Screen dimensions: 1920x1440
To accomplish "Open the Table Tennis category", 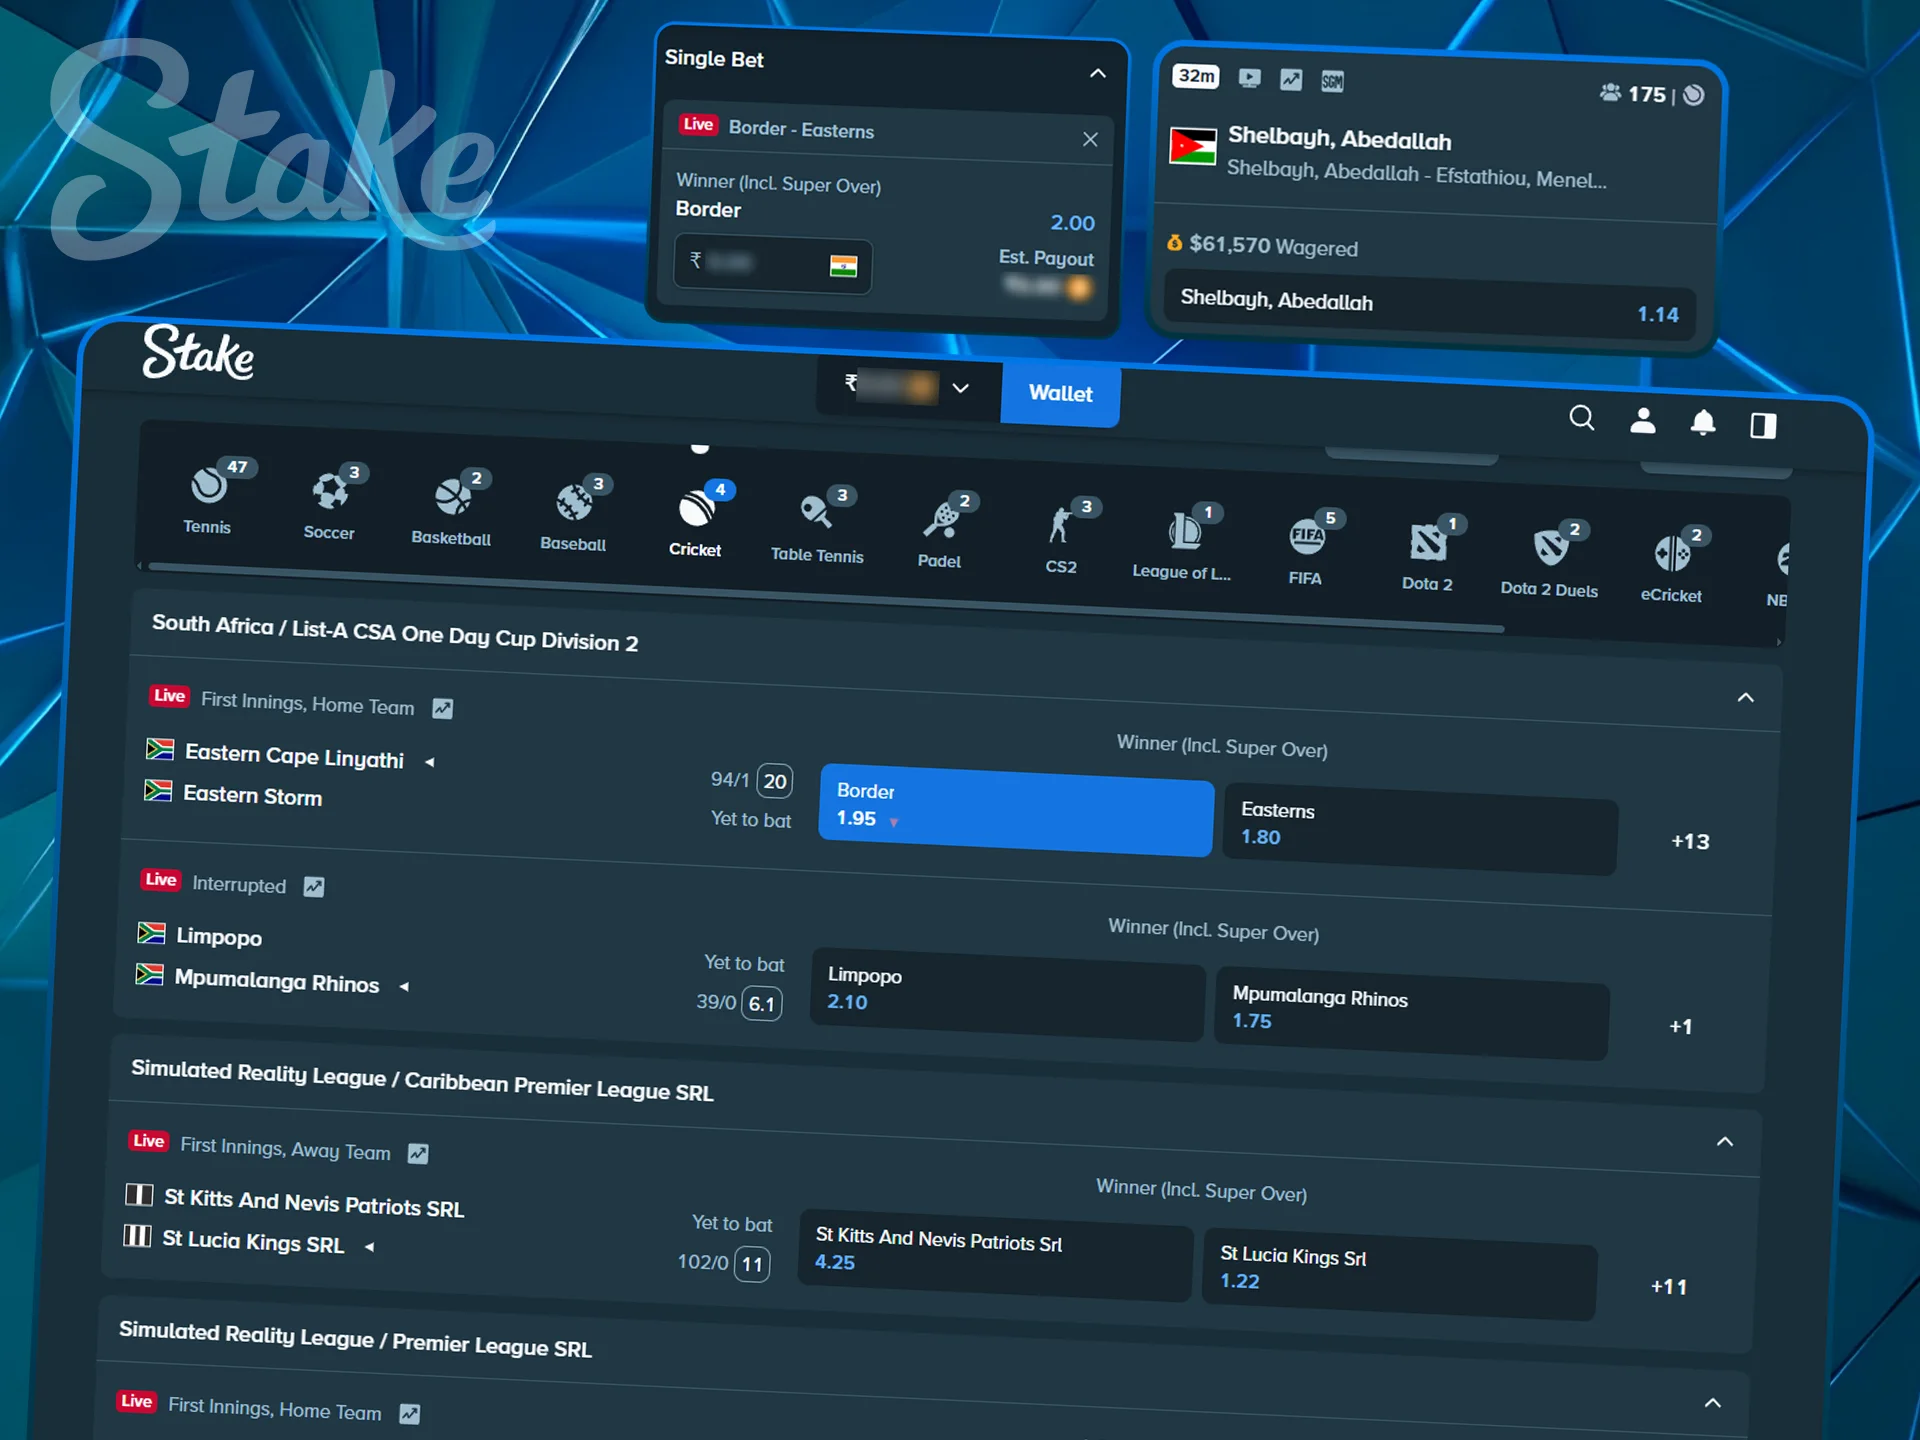I will [x=817, y=526].
